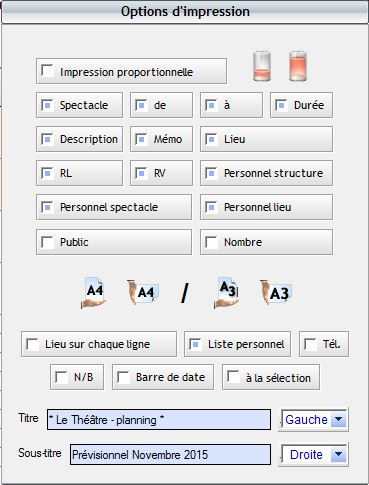Toggle Personnel structure checkbox
The image size is (369, 485).
(x=211, y=173)
